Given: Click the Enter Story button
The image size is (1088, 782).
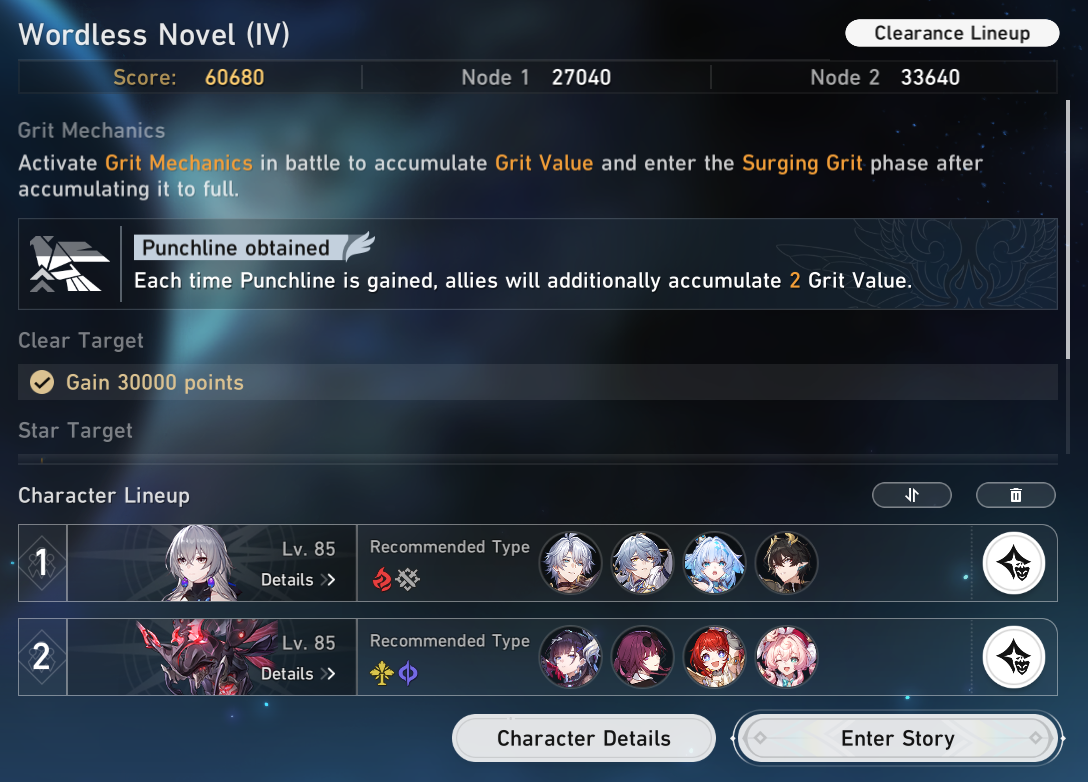Looking at the screenshot, I should [898, 738].
